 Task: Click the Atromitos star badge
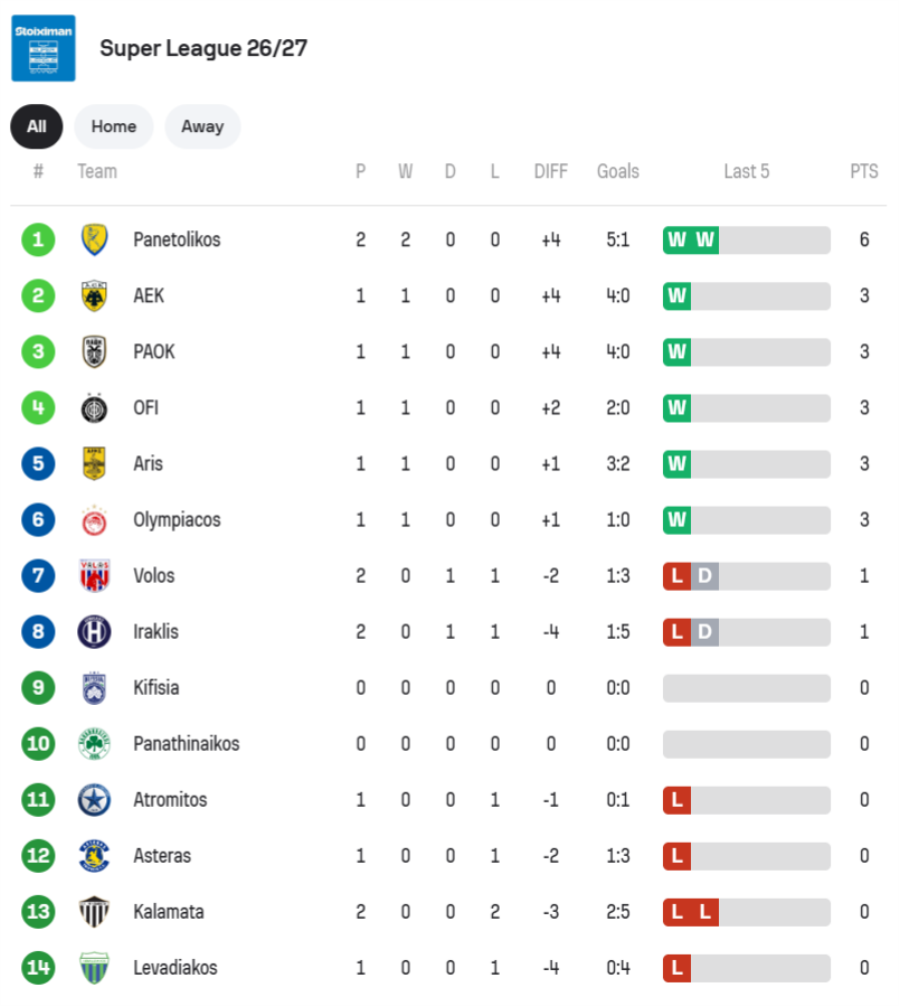pos(94,799)
